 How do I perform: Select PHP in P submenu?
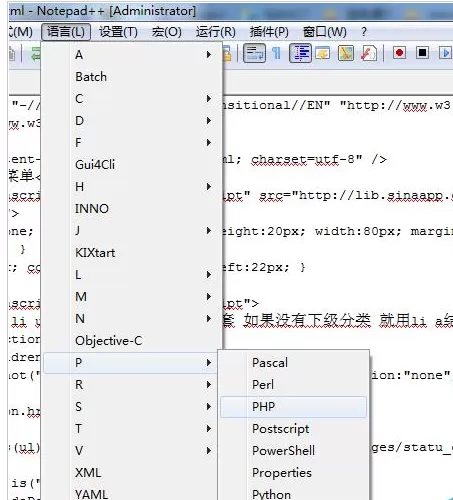(293, 406)
